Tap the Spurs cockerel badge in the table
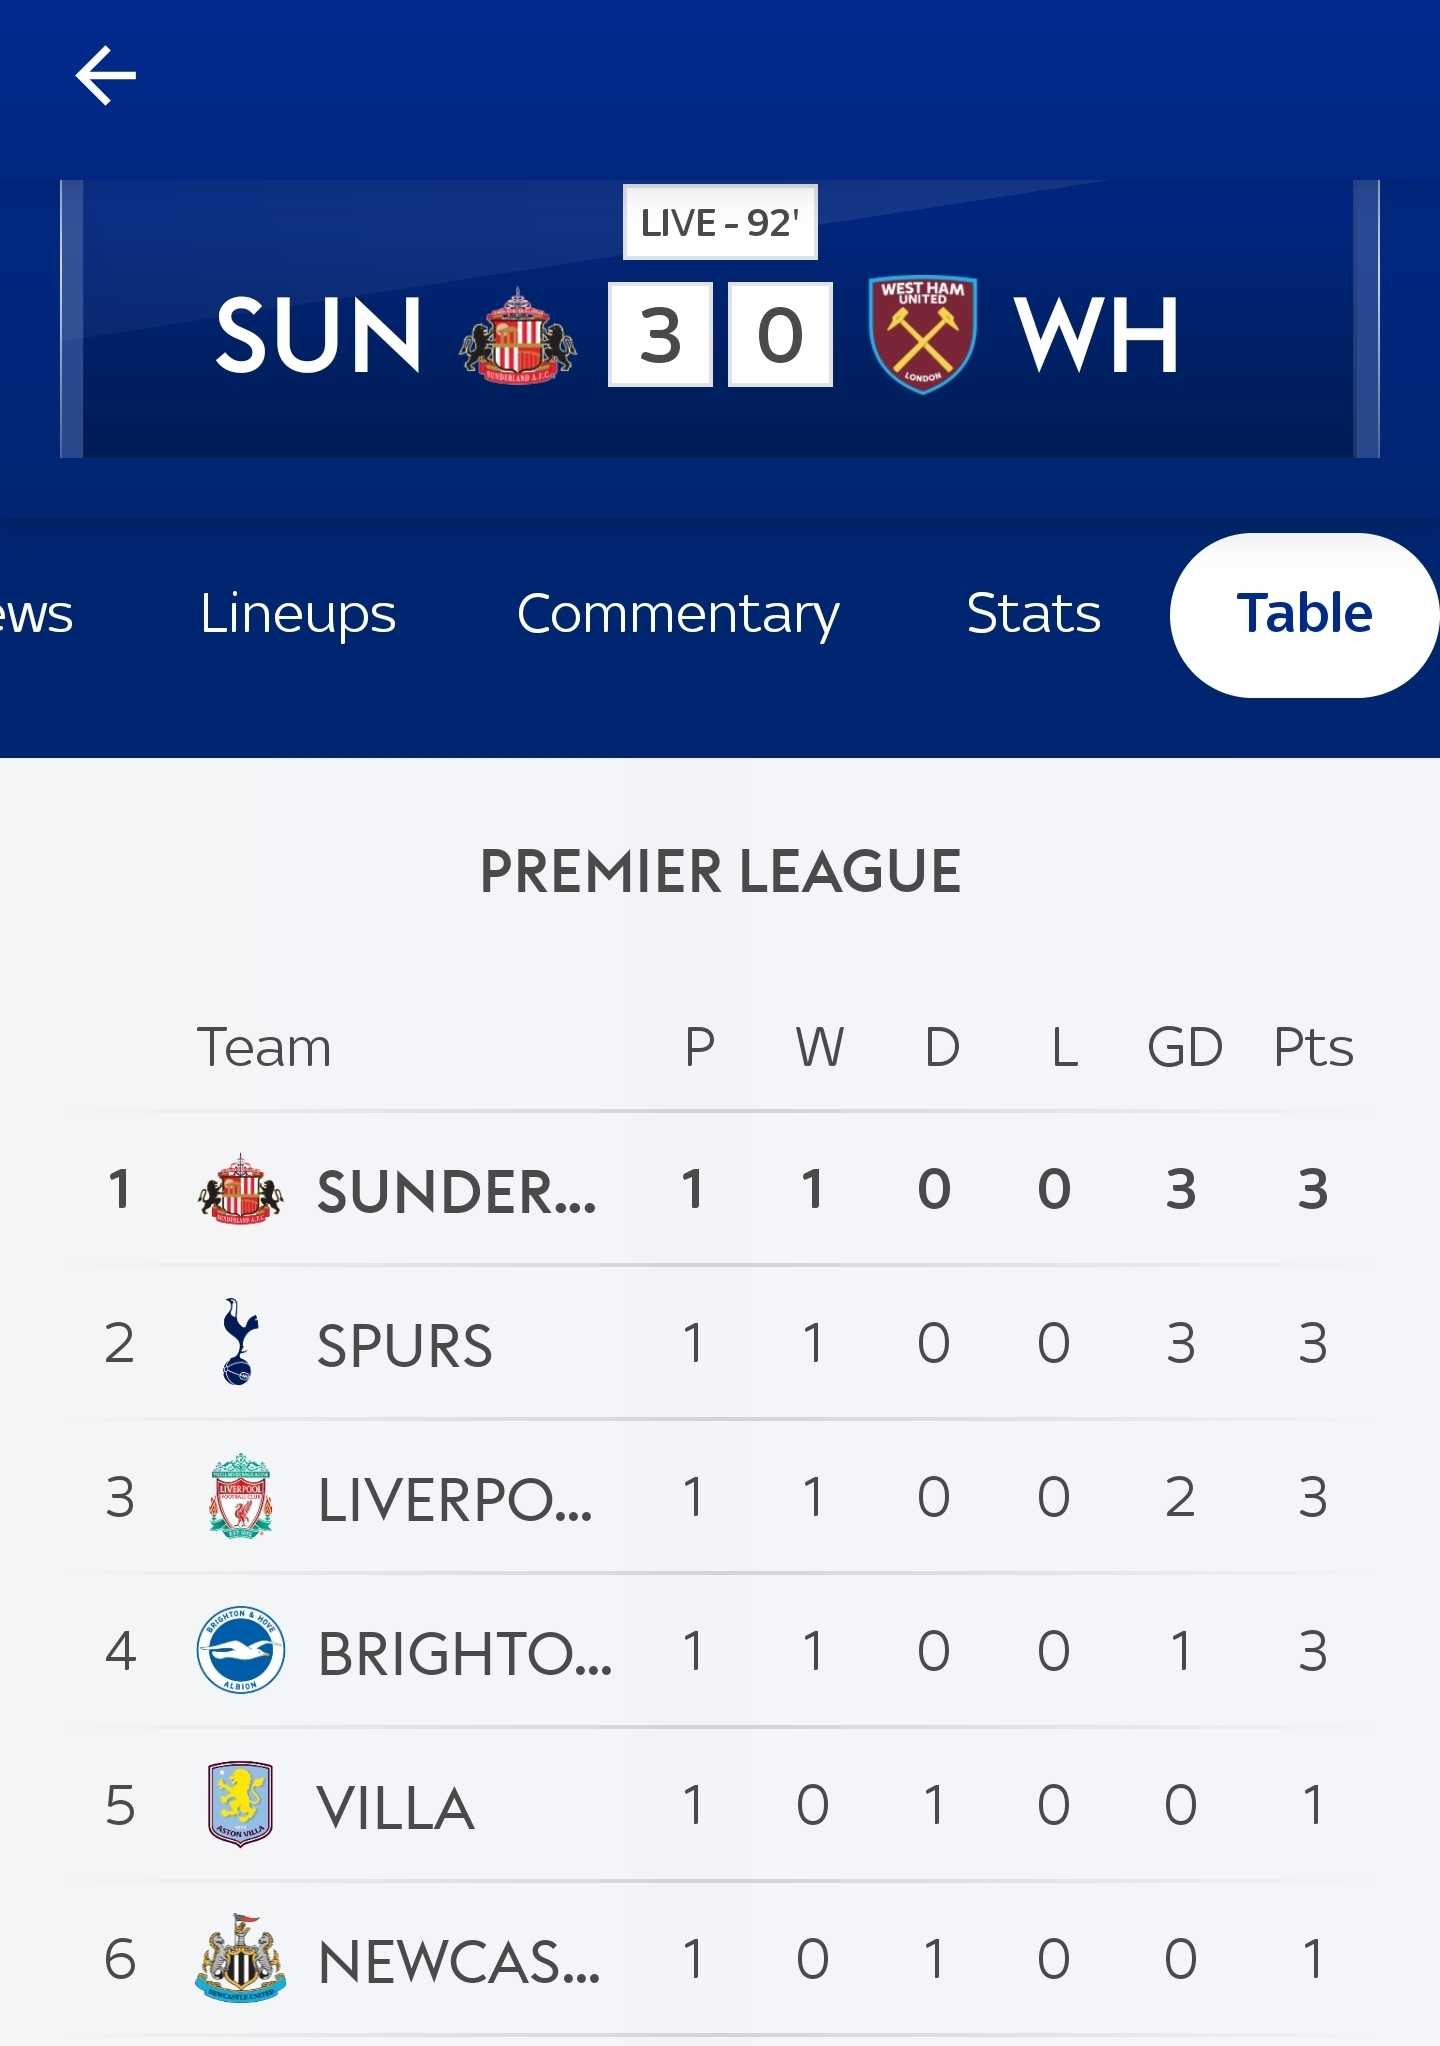Viewport: 1440px width, 2046px height. [240, 1342]
